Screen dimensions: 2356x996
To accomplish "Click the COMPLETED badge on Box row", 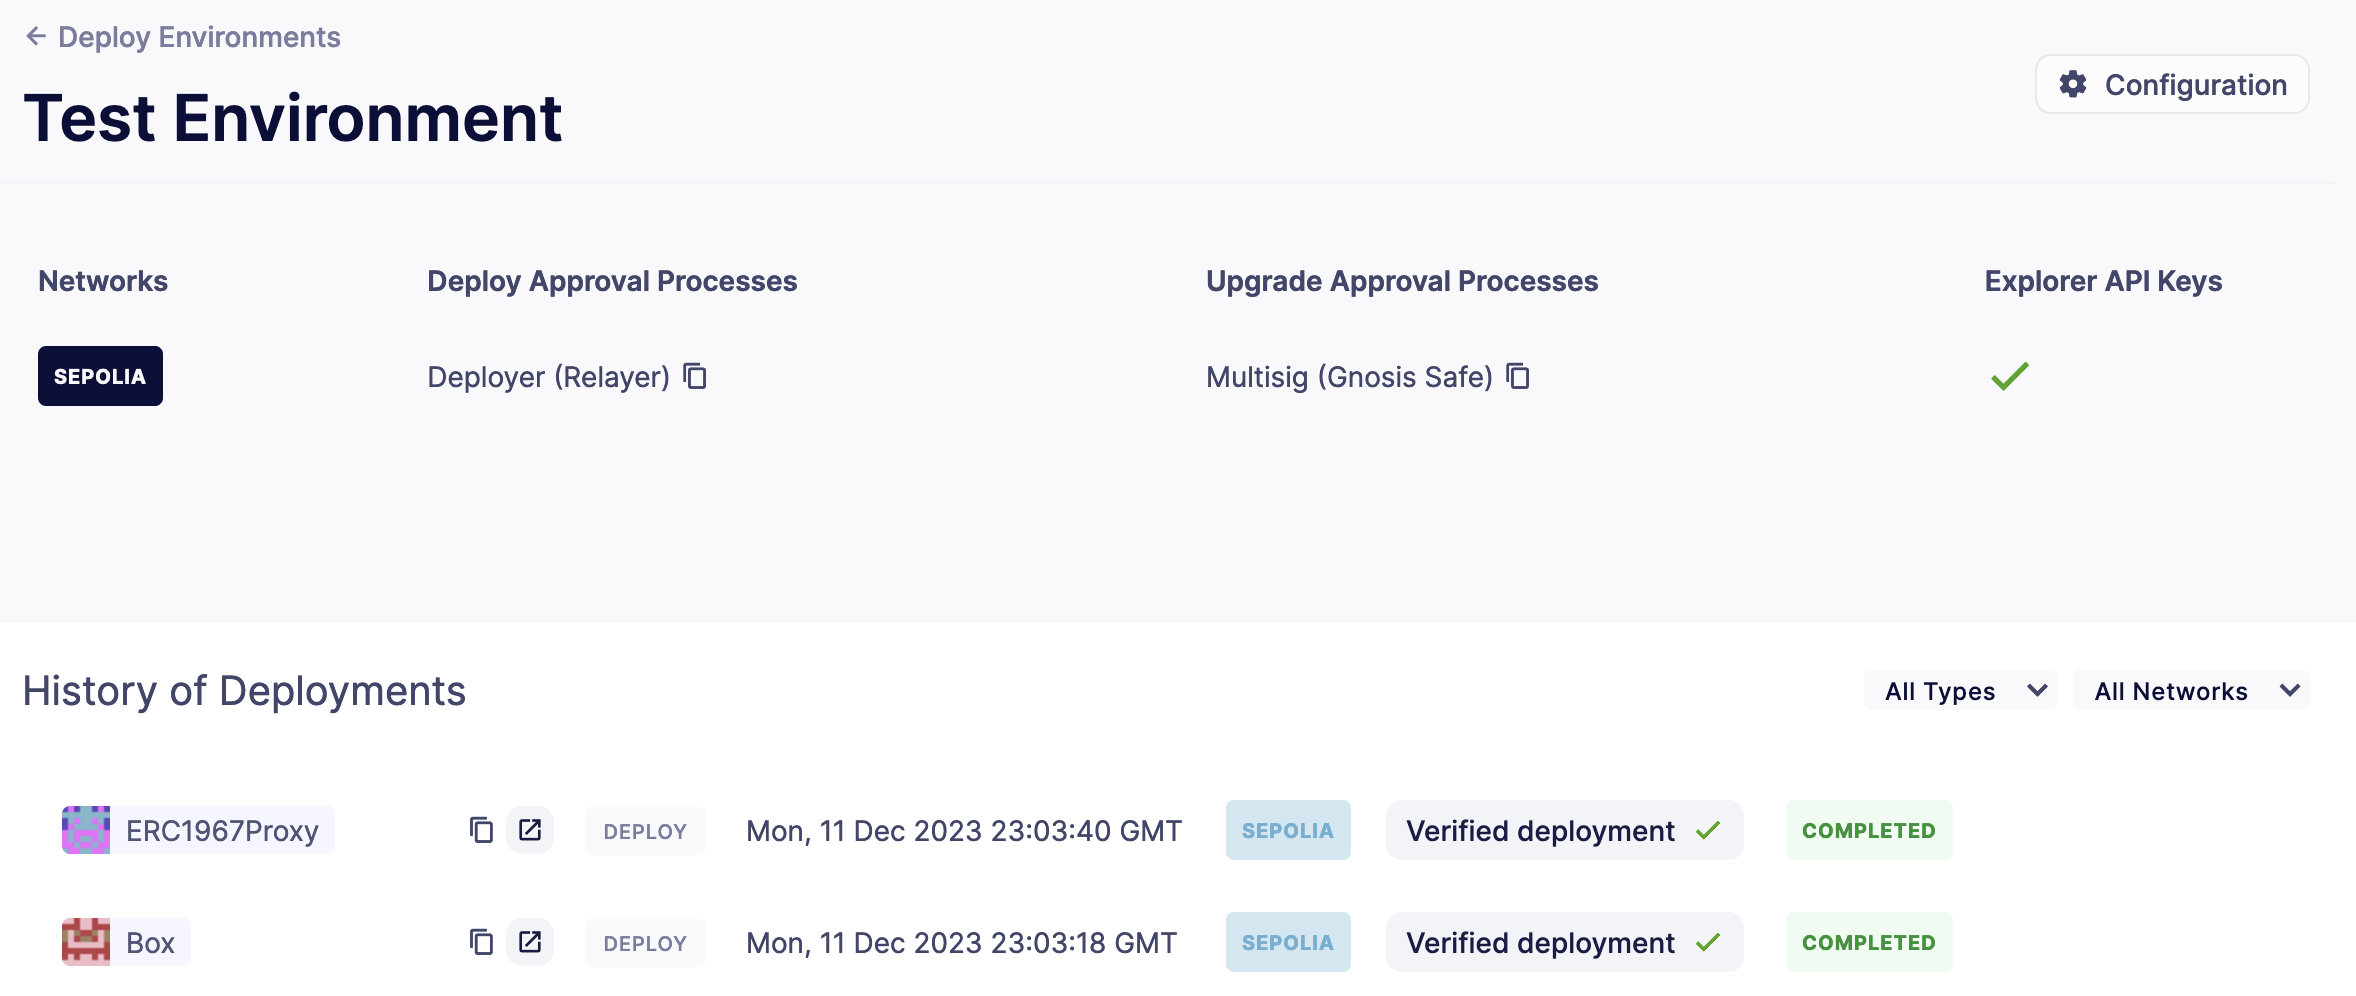I will tap(1868, 942).
